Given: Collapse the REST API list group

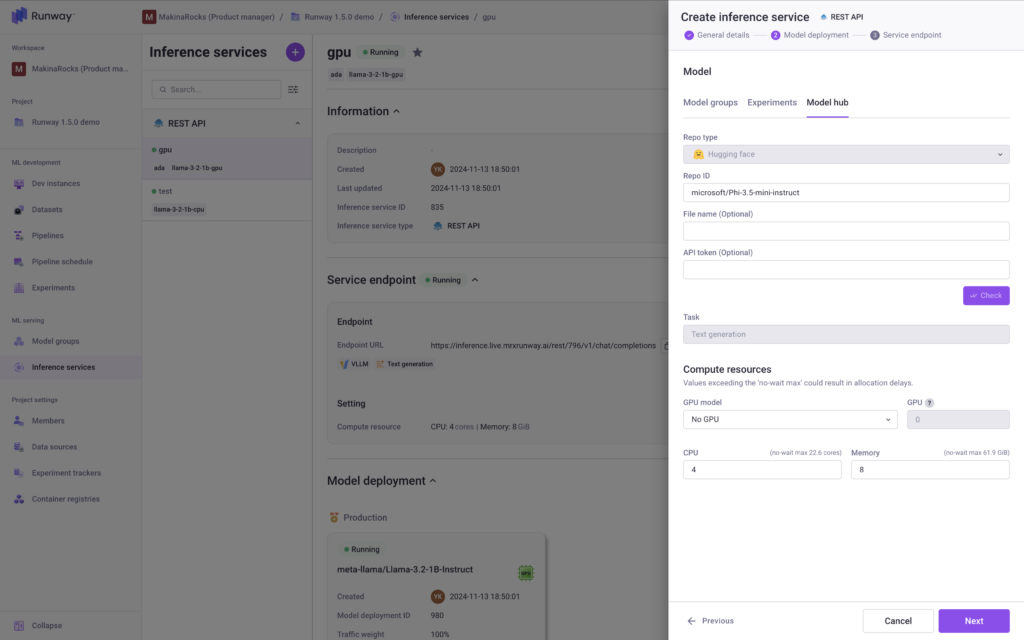Looking at the screenshot, I should pyautogui.click(x=297, y=124).
